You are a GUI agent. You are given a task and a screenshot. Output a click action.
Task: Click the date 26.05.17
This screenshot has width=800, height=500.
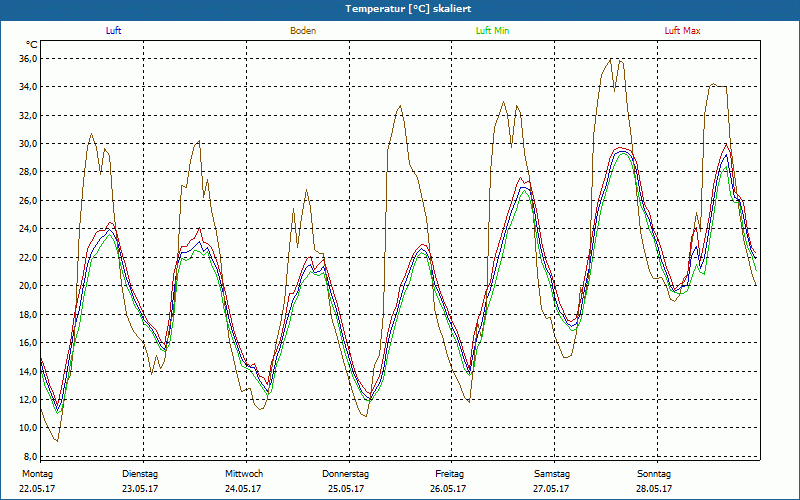click(448, 489)
